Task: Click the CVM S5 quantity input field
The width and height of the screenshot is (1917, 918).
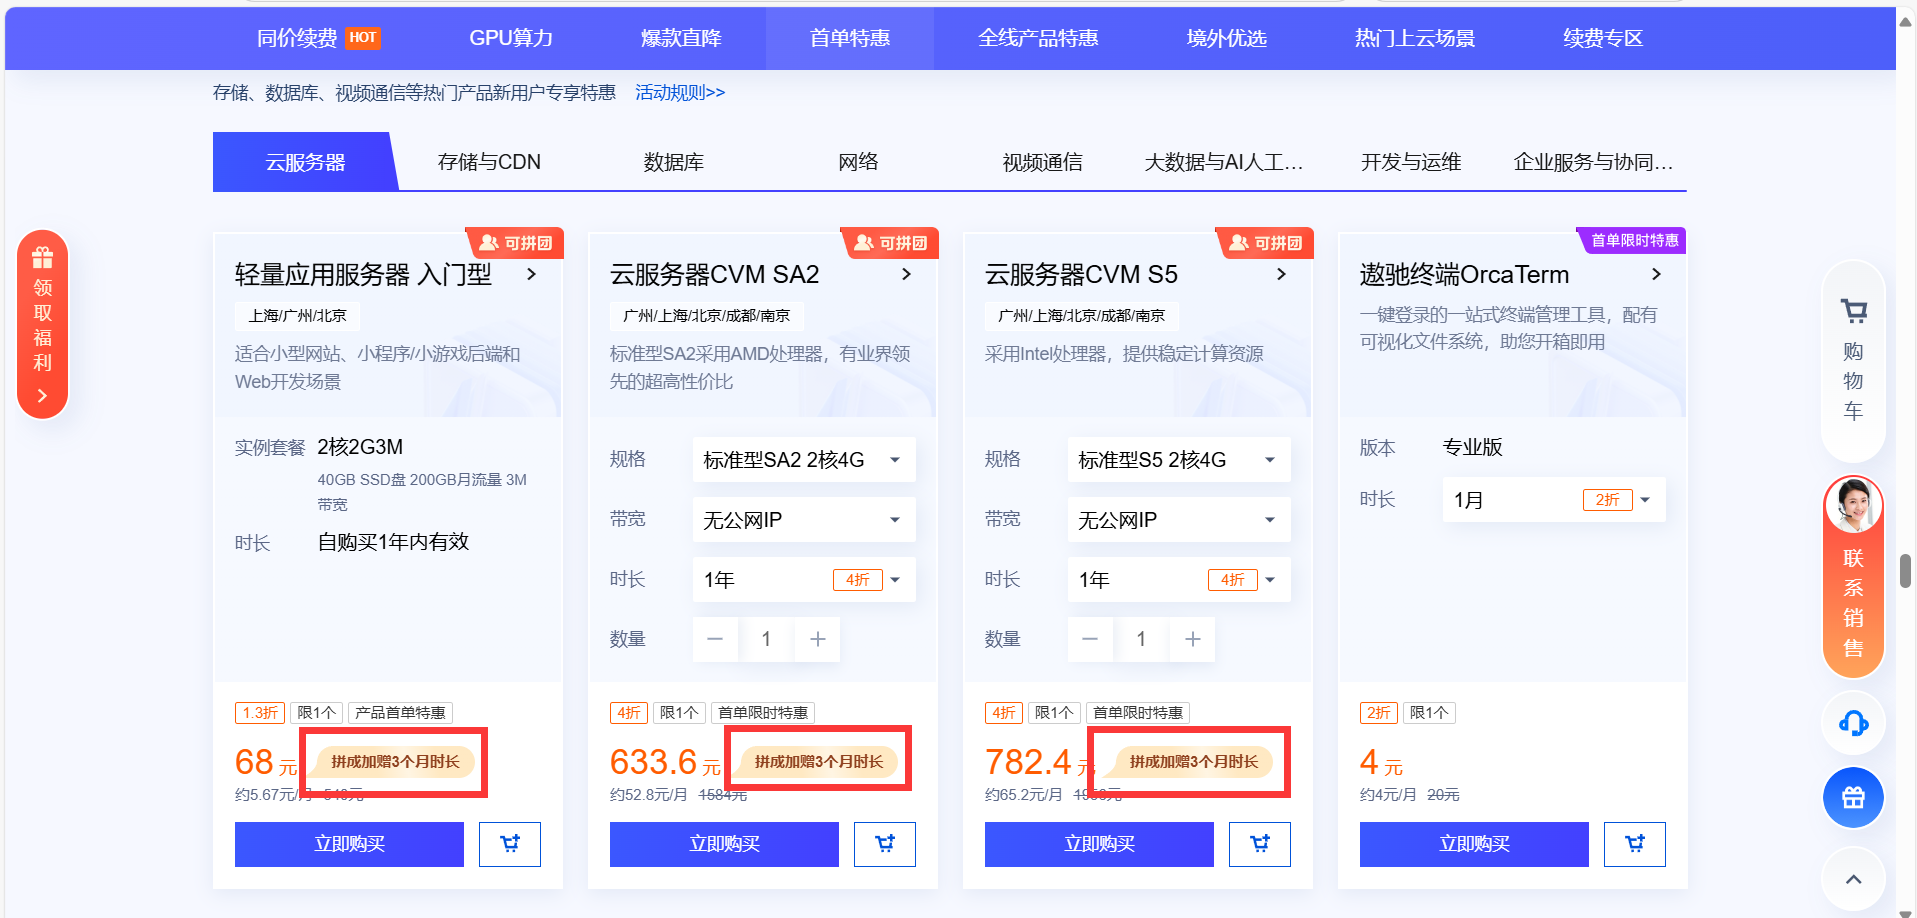Action: coord(1141,639)
